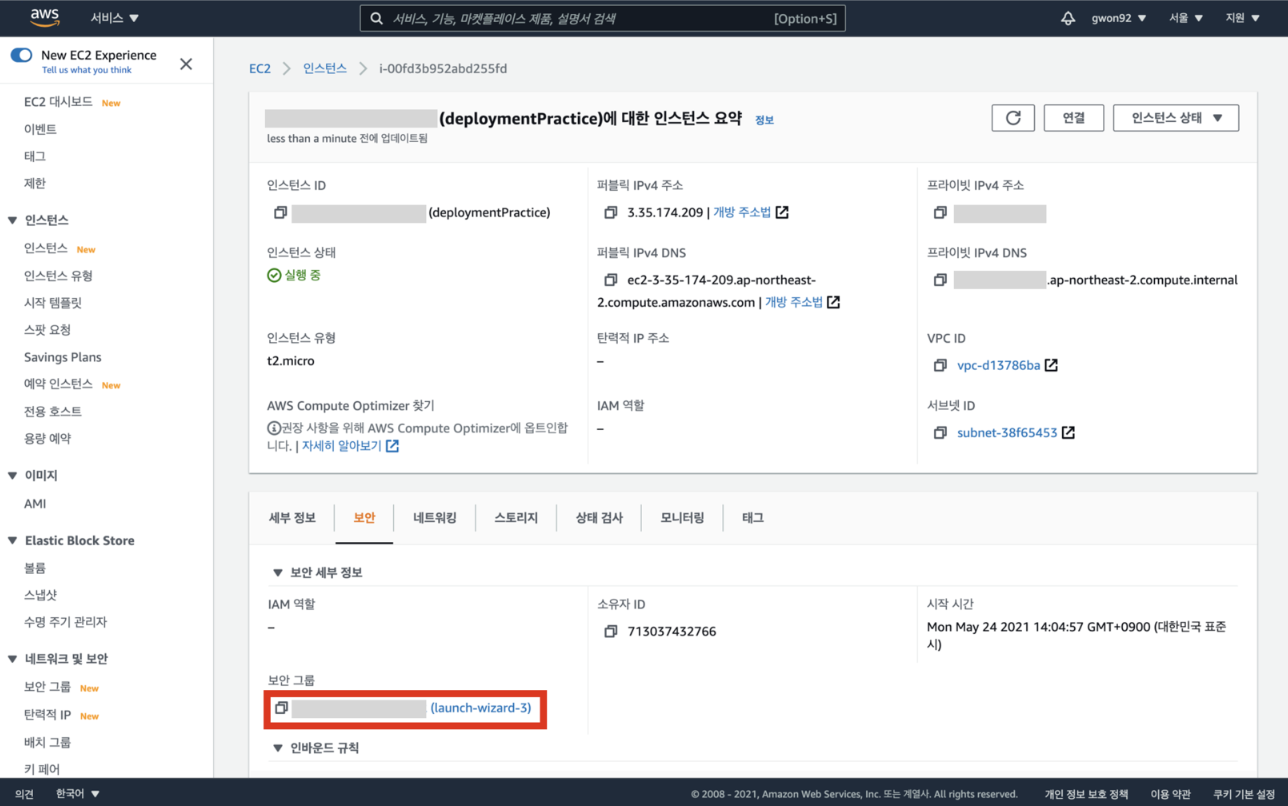The height and width of the screenshot is (806, 1288).
Task: Copy the VPC ID vpc-d13786ba
Action: pos(940,366)
